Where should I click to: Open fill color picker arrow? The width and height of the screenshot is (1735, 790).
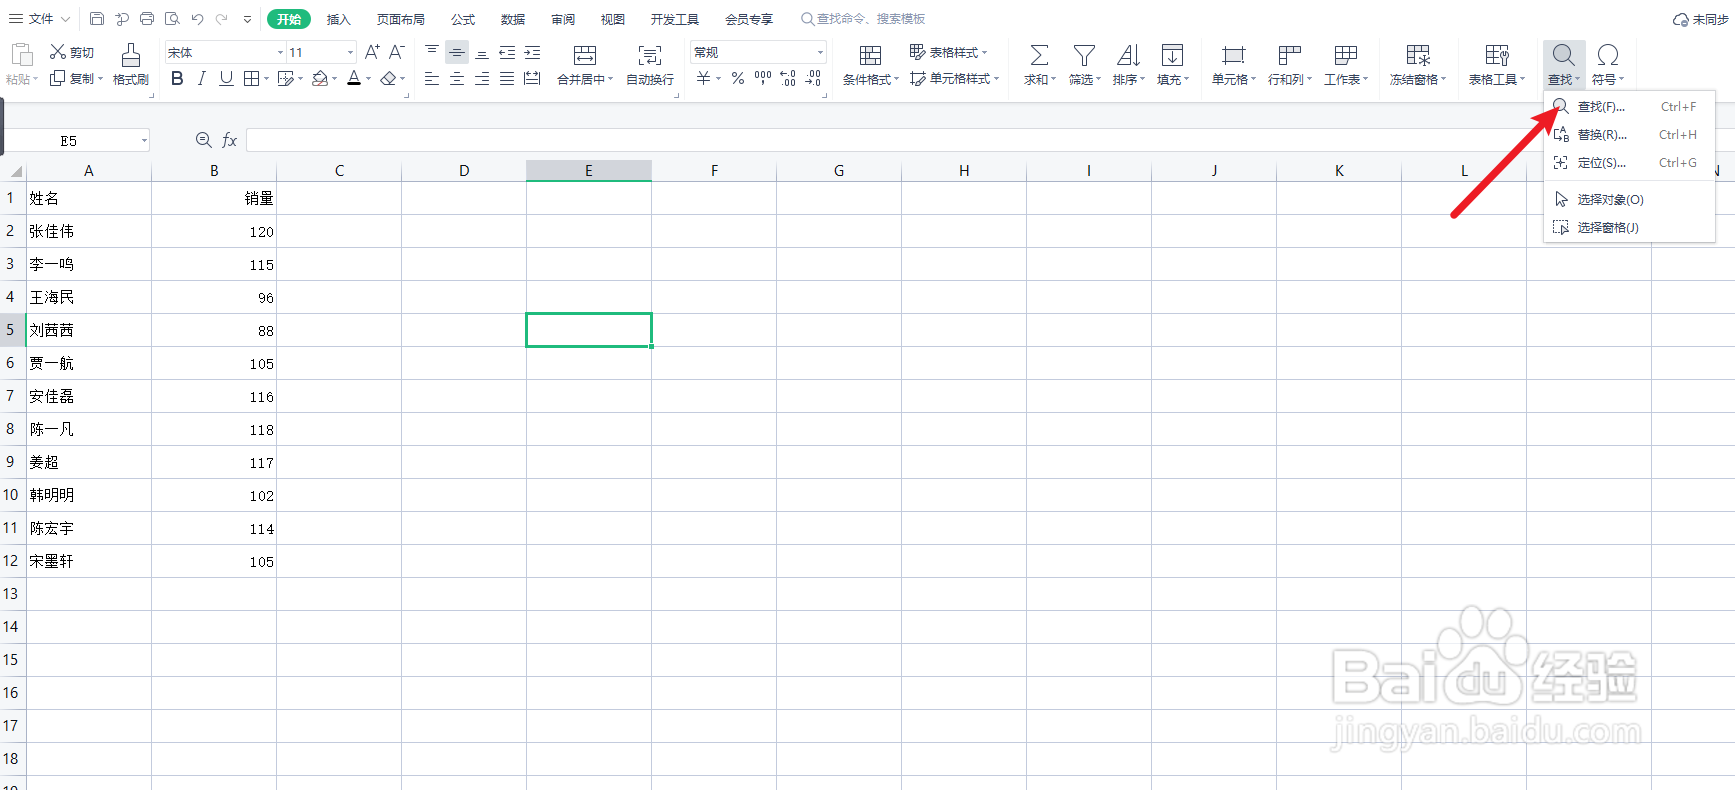(334, 79)
